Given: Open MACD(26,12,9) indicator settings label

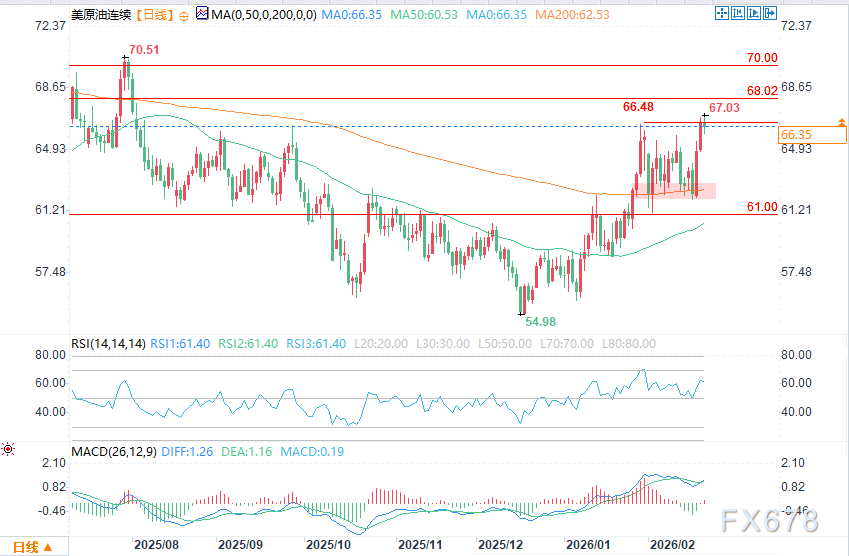Looking at the screenshot, I should click(x=113, y=451).
